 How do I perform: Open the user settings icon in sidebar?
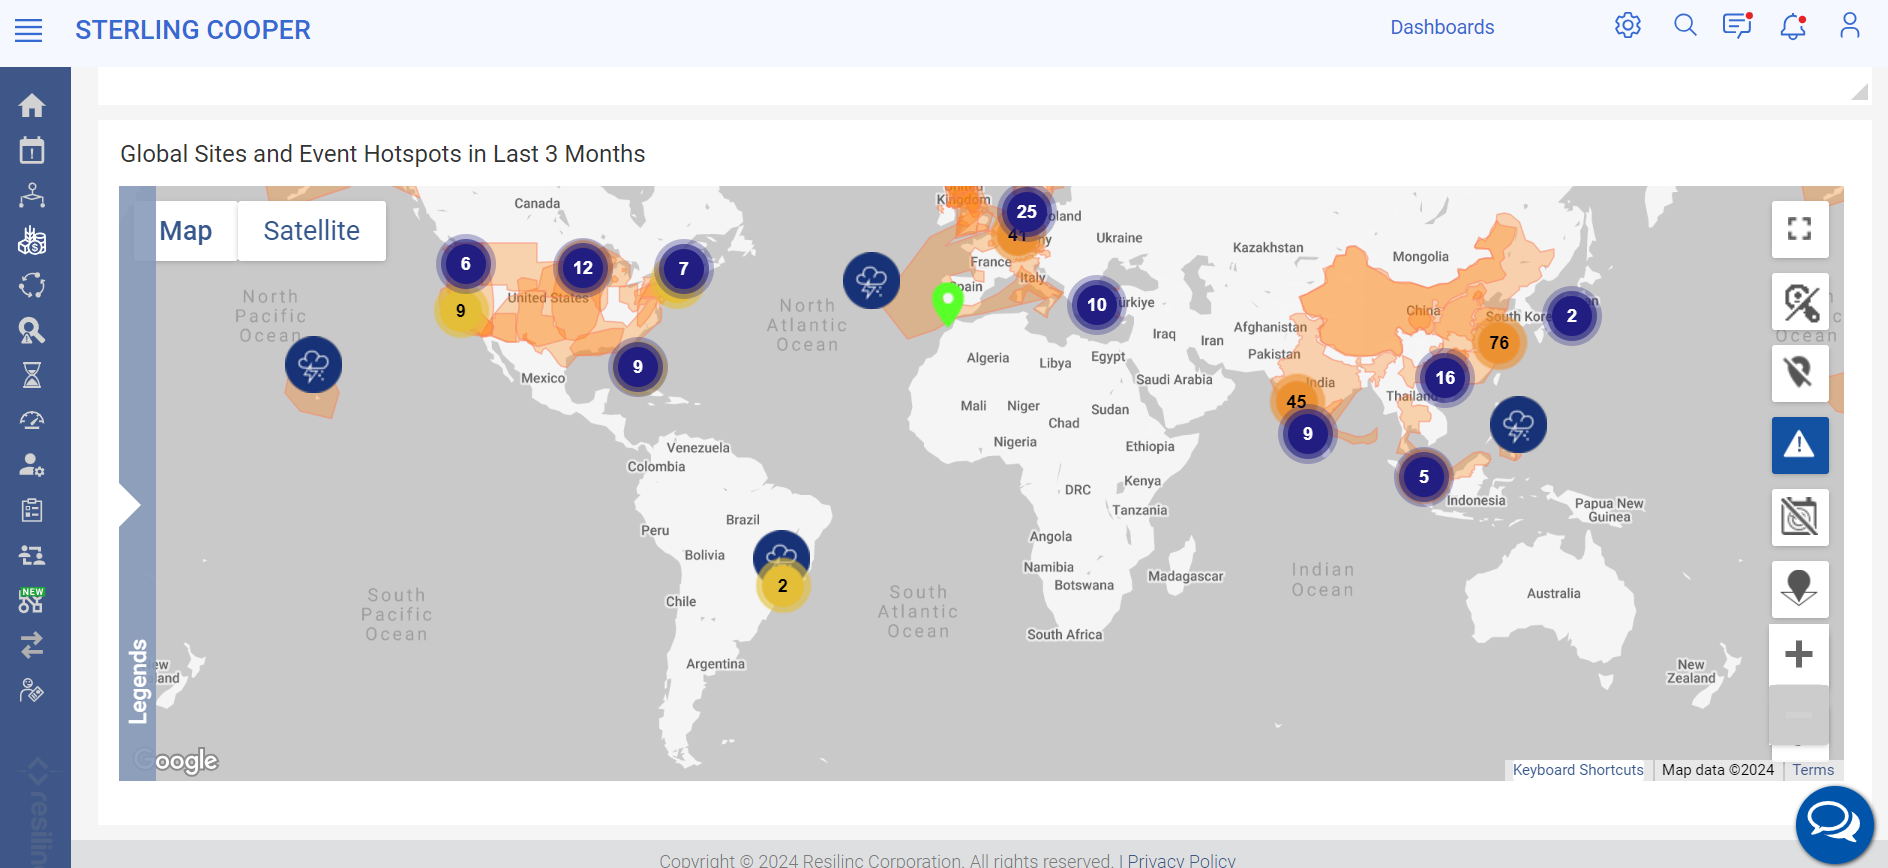click(x=32, y=465)
